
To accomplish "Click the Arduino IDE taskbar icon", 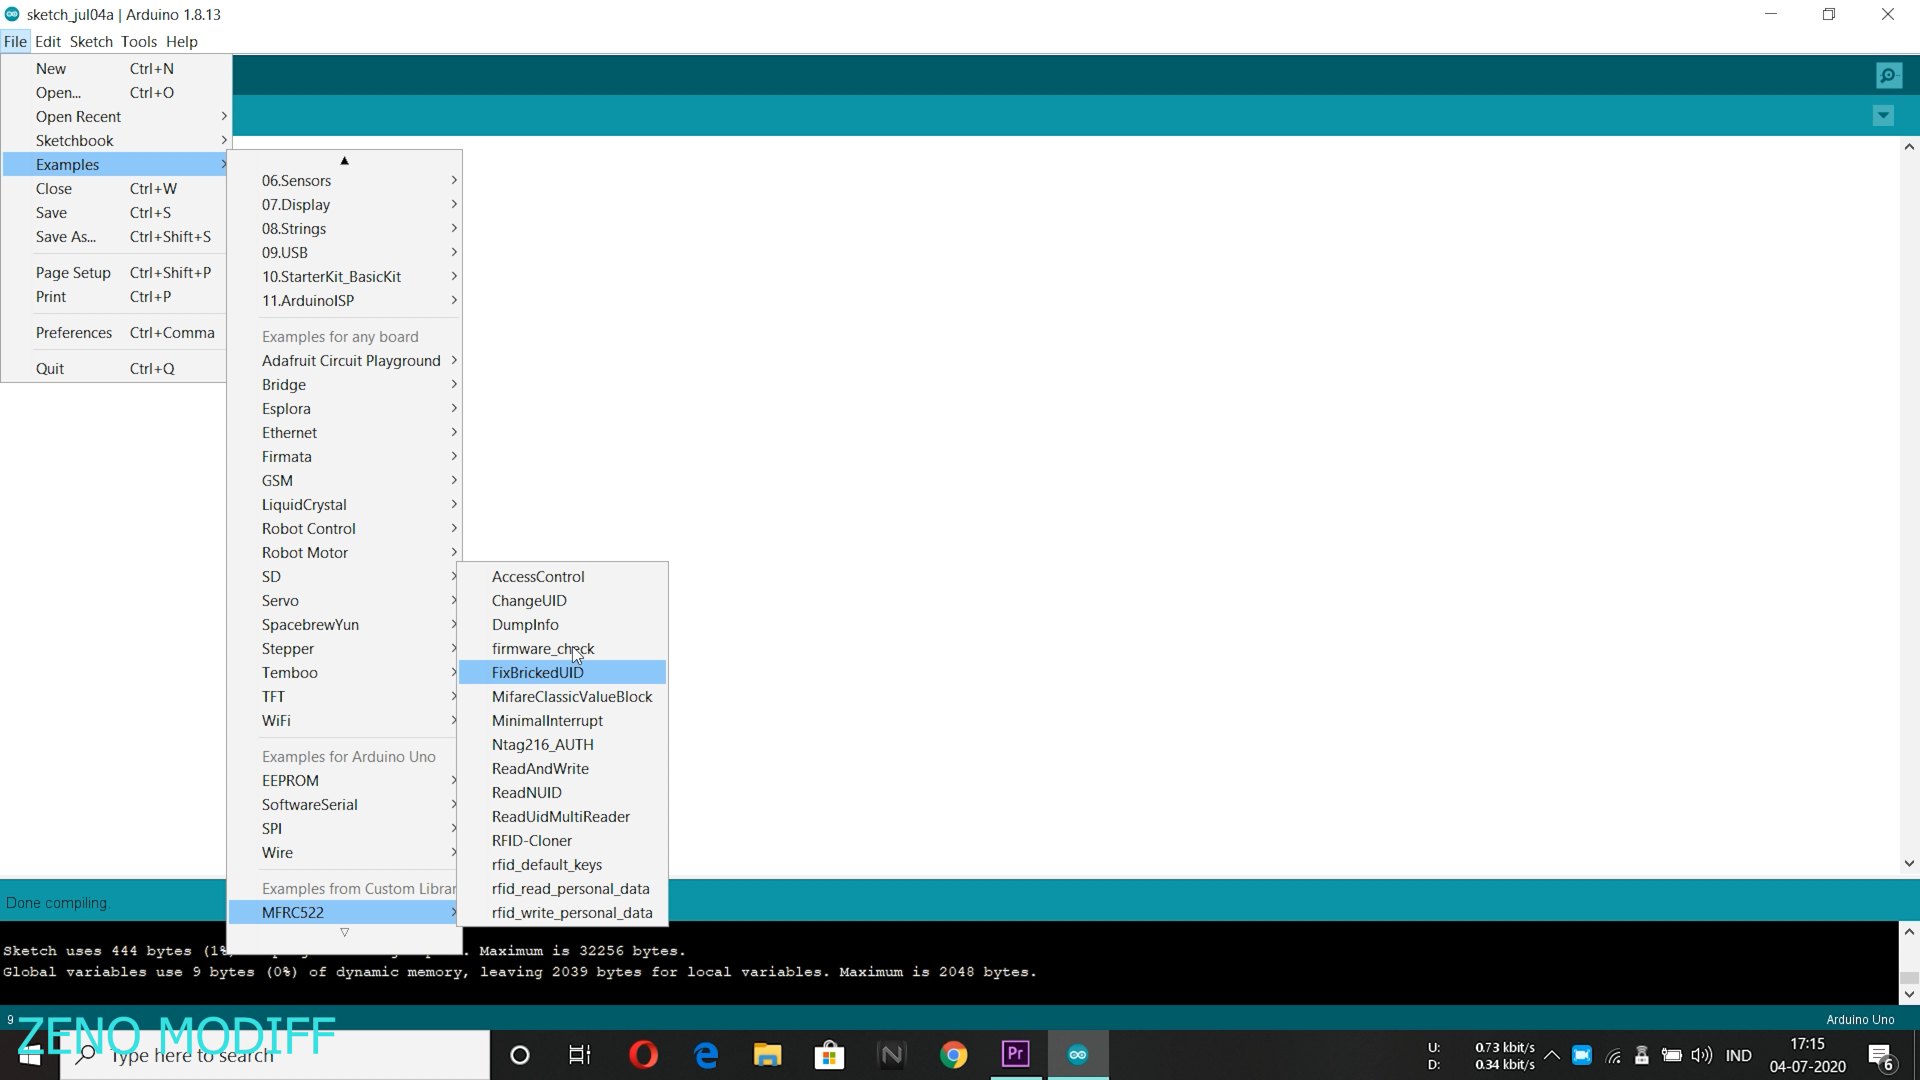I will [1078, 1055].
